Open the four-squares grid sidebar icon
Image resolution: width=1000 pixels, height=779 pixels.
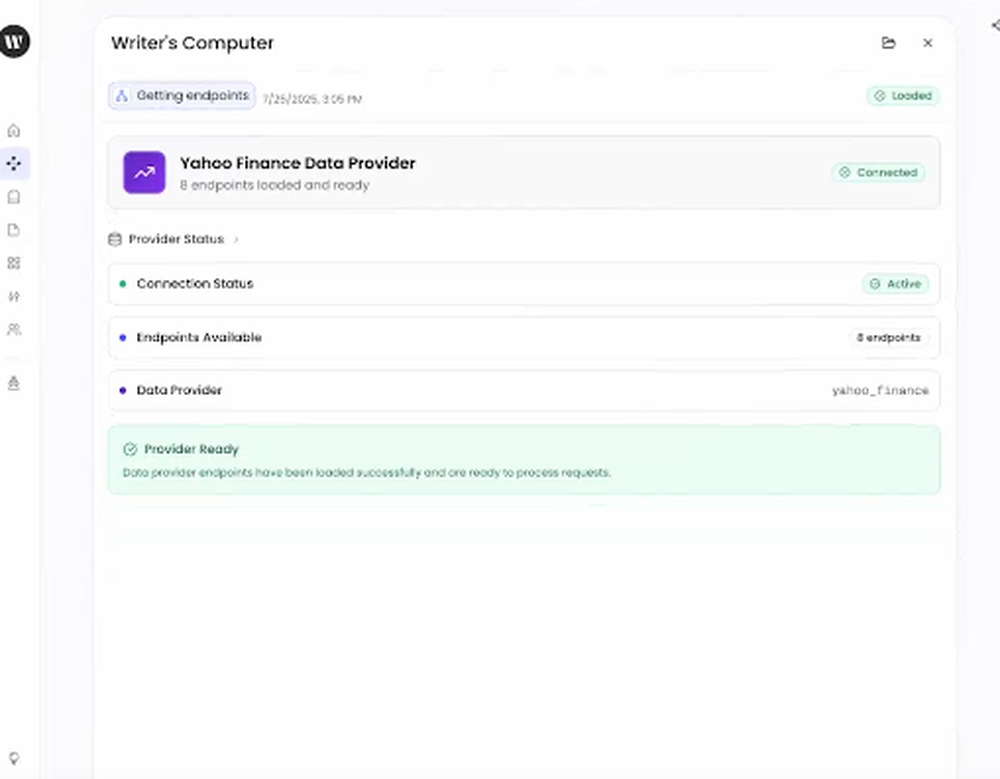[13, 263]
